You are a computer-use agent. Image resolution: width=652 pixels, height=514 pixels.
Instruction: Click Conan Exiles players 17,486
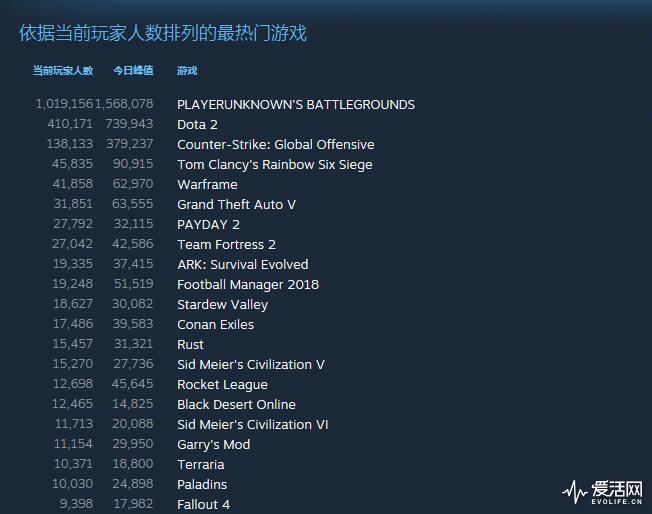pyautogui.click(x=73, y=324)
